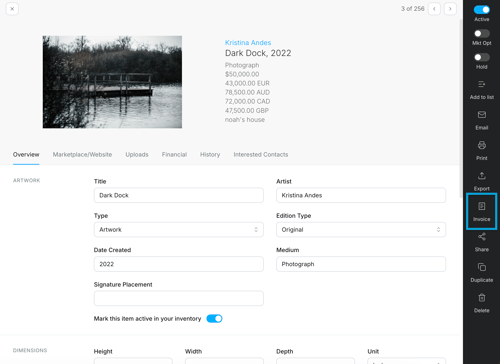Edit the Date Created field 2022
This screenshot has height=364, width=500.
point(179,264)
